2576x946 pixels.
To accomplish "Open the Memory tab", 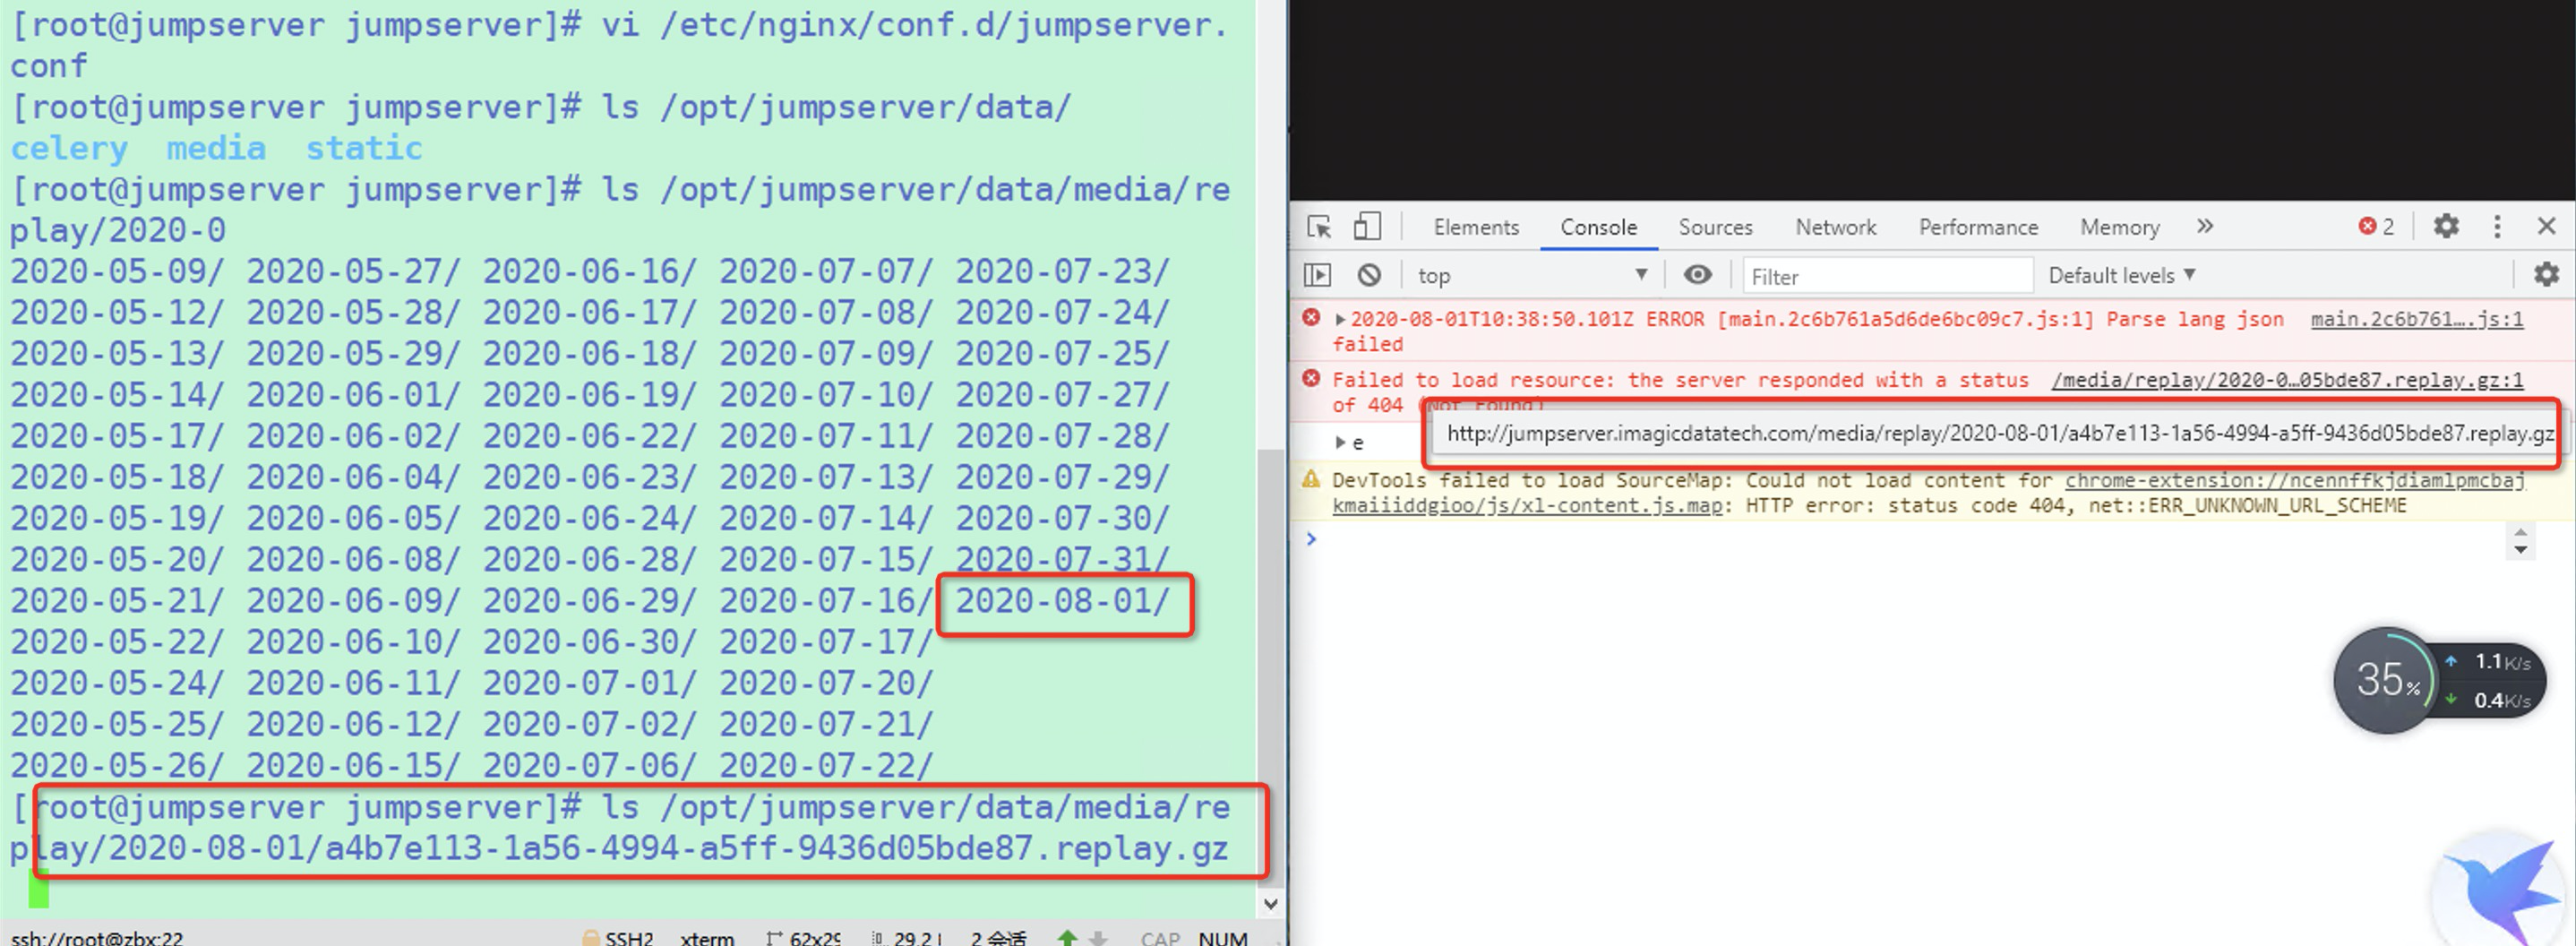I will coord(2120,227).
